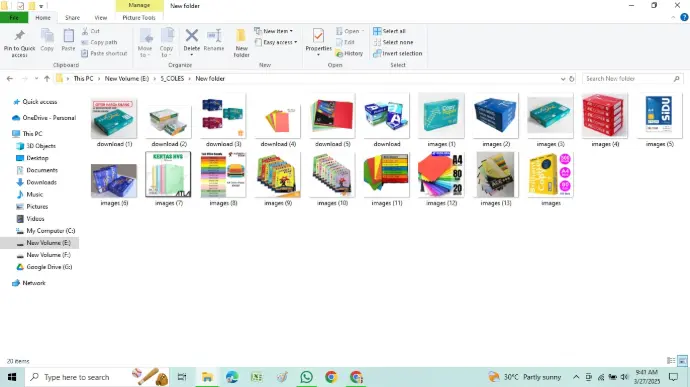Click the refresh icon beside address bar
Screen dimensions: 690x387
coord(572,79)
